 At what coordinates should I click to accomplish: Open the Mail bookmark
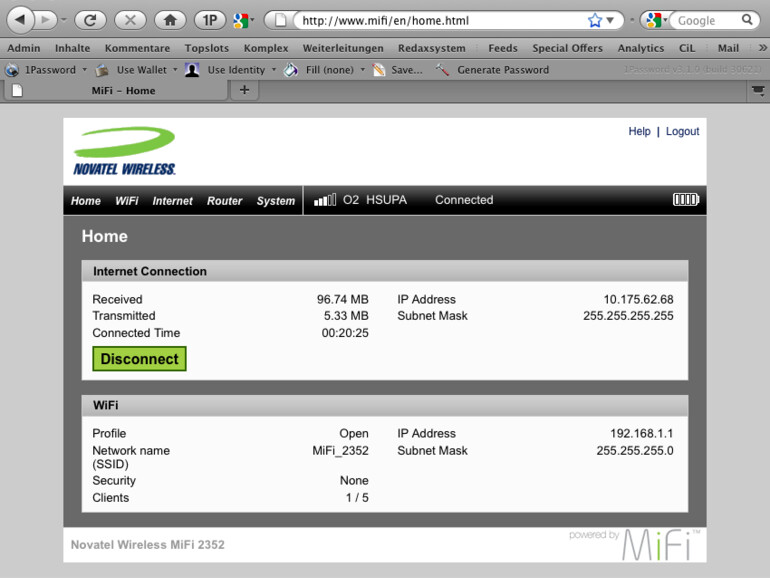click(x=728, y=48)
